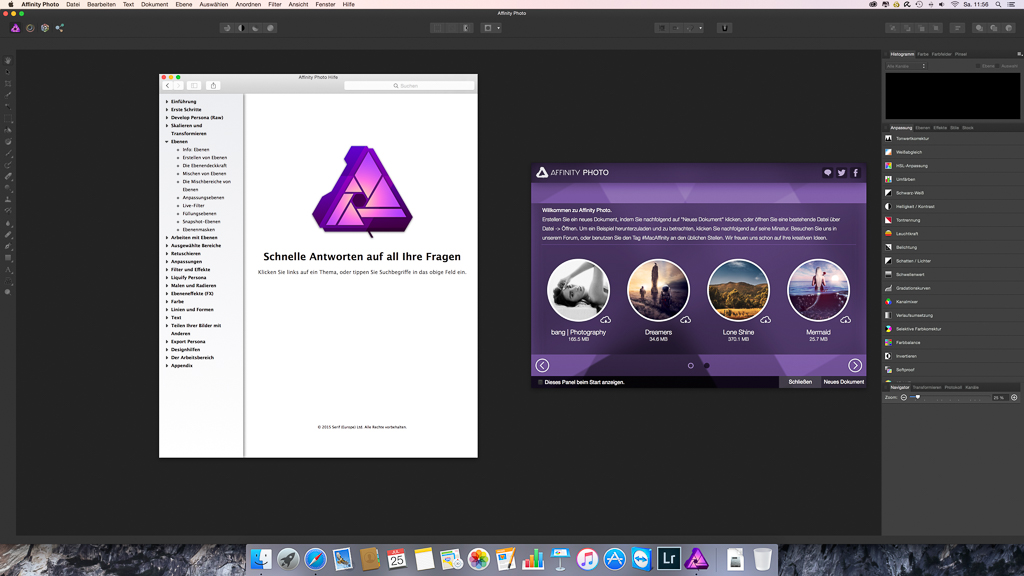
Task: Open the Twitter icon in welcome panel
Action: coord(841,172)
